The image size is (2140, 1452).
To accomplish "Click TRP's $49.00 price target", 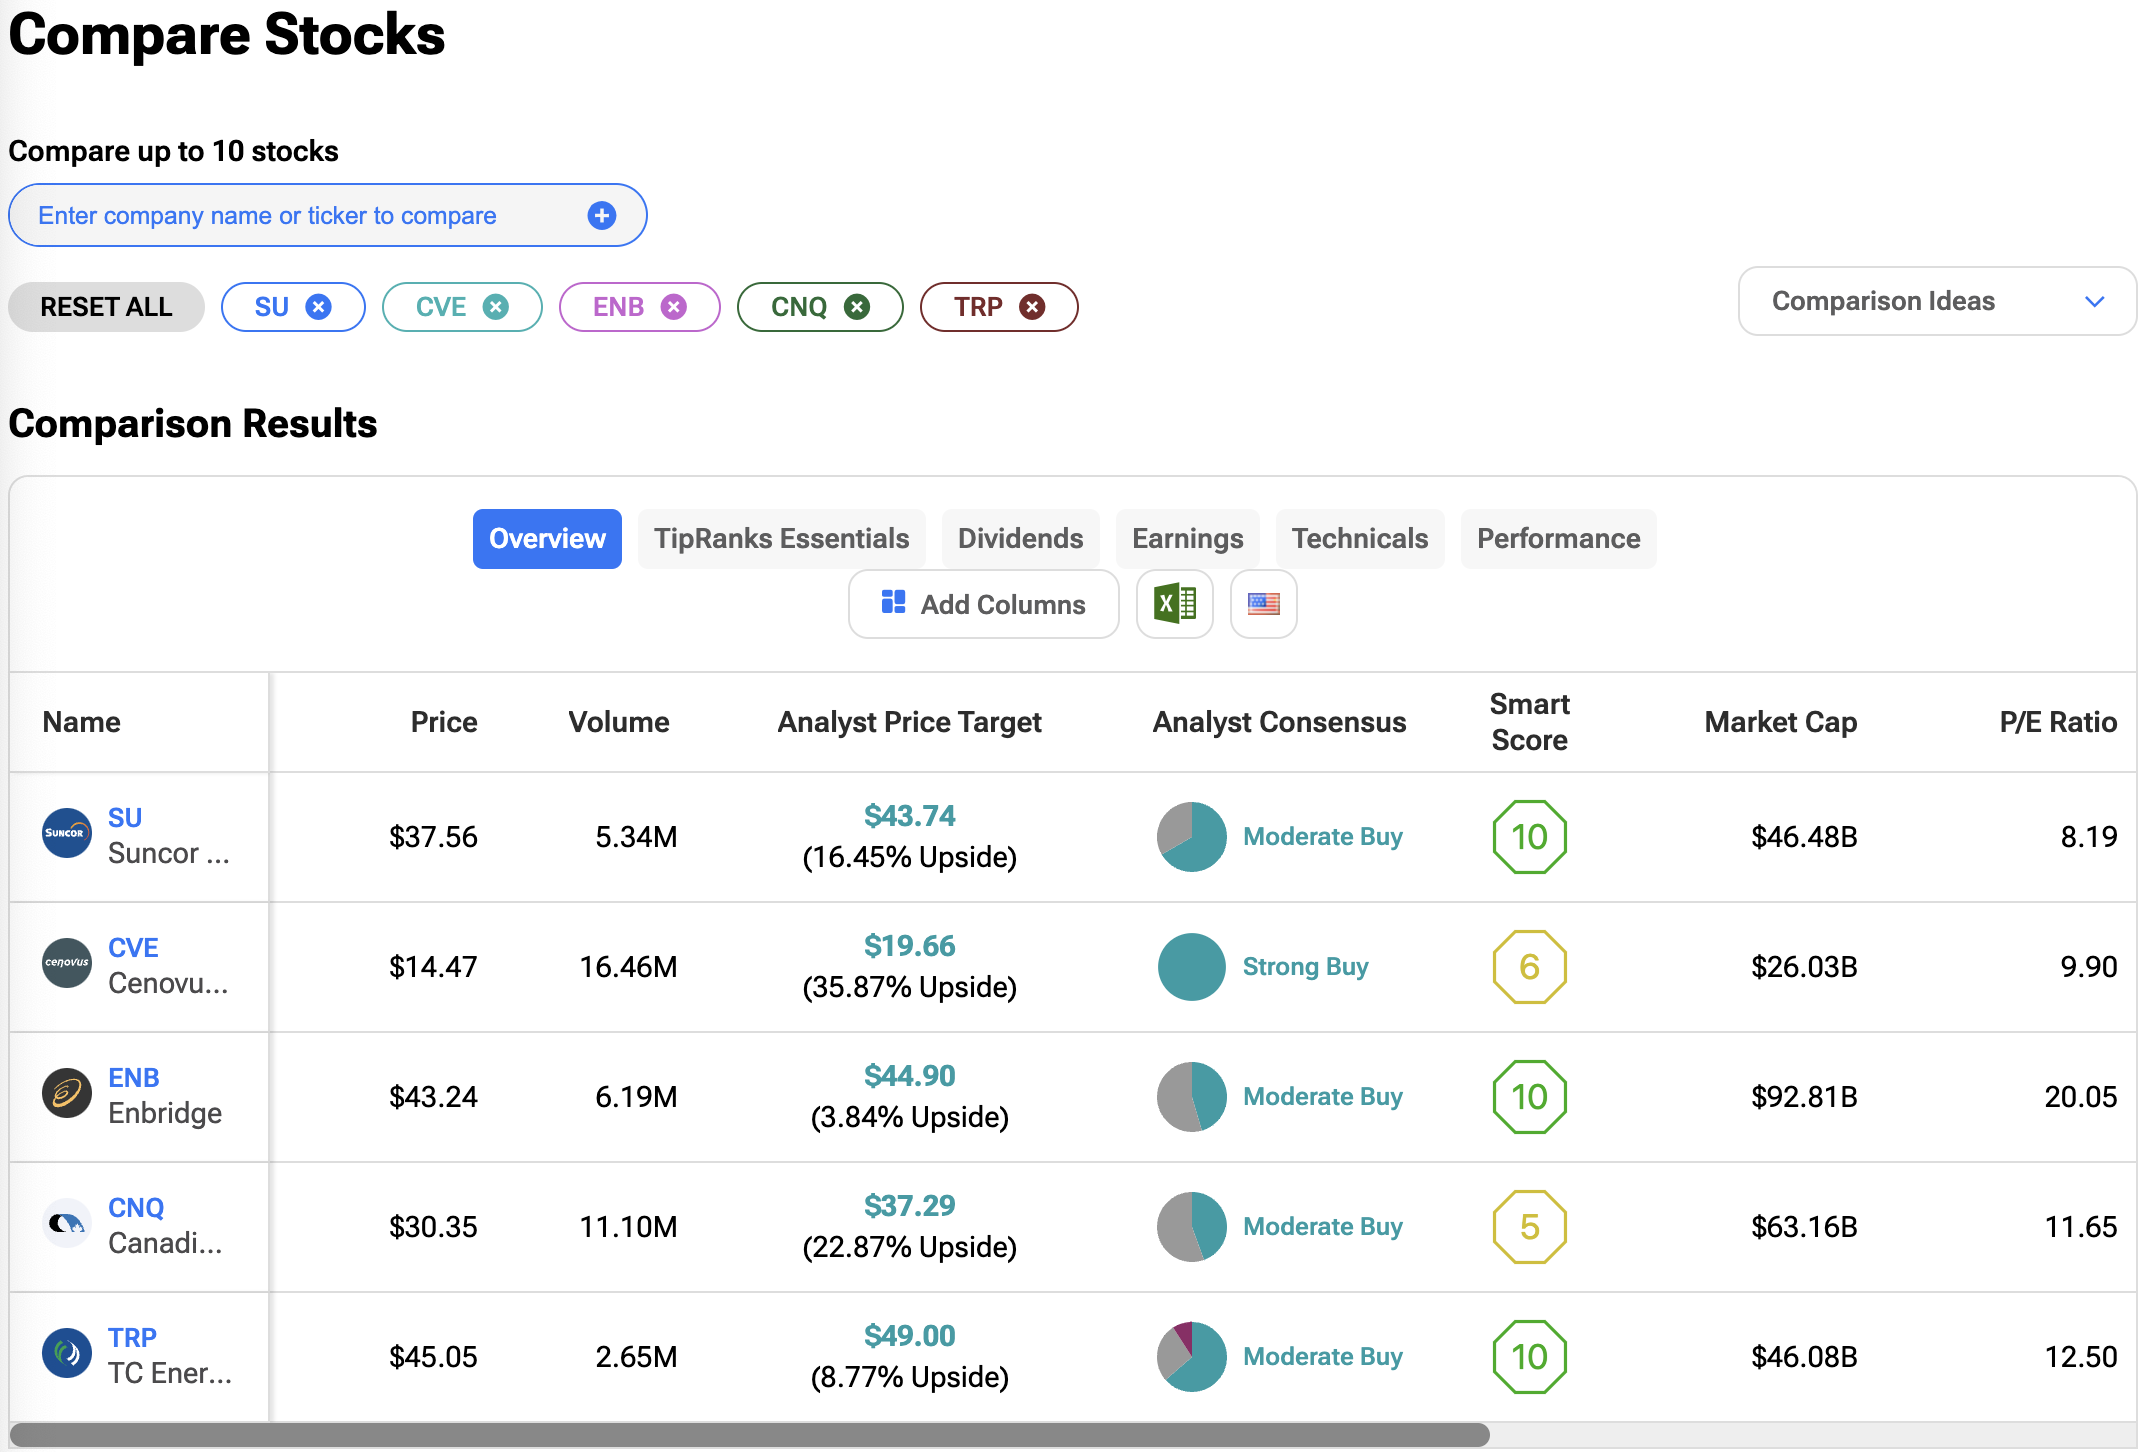I will tap(910, 1336).
